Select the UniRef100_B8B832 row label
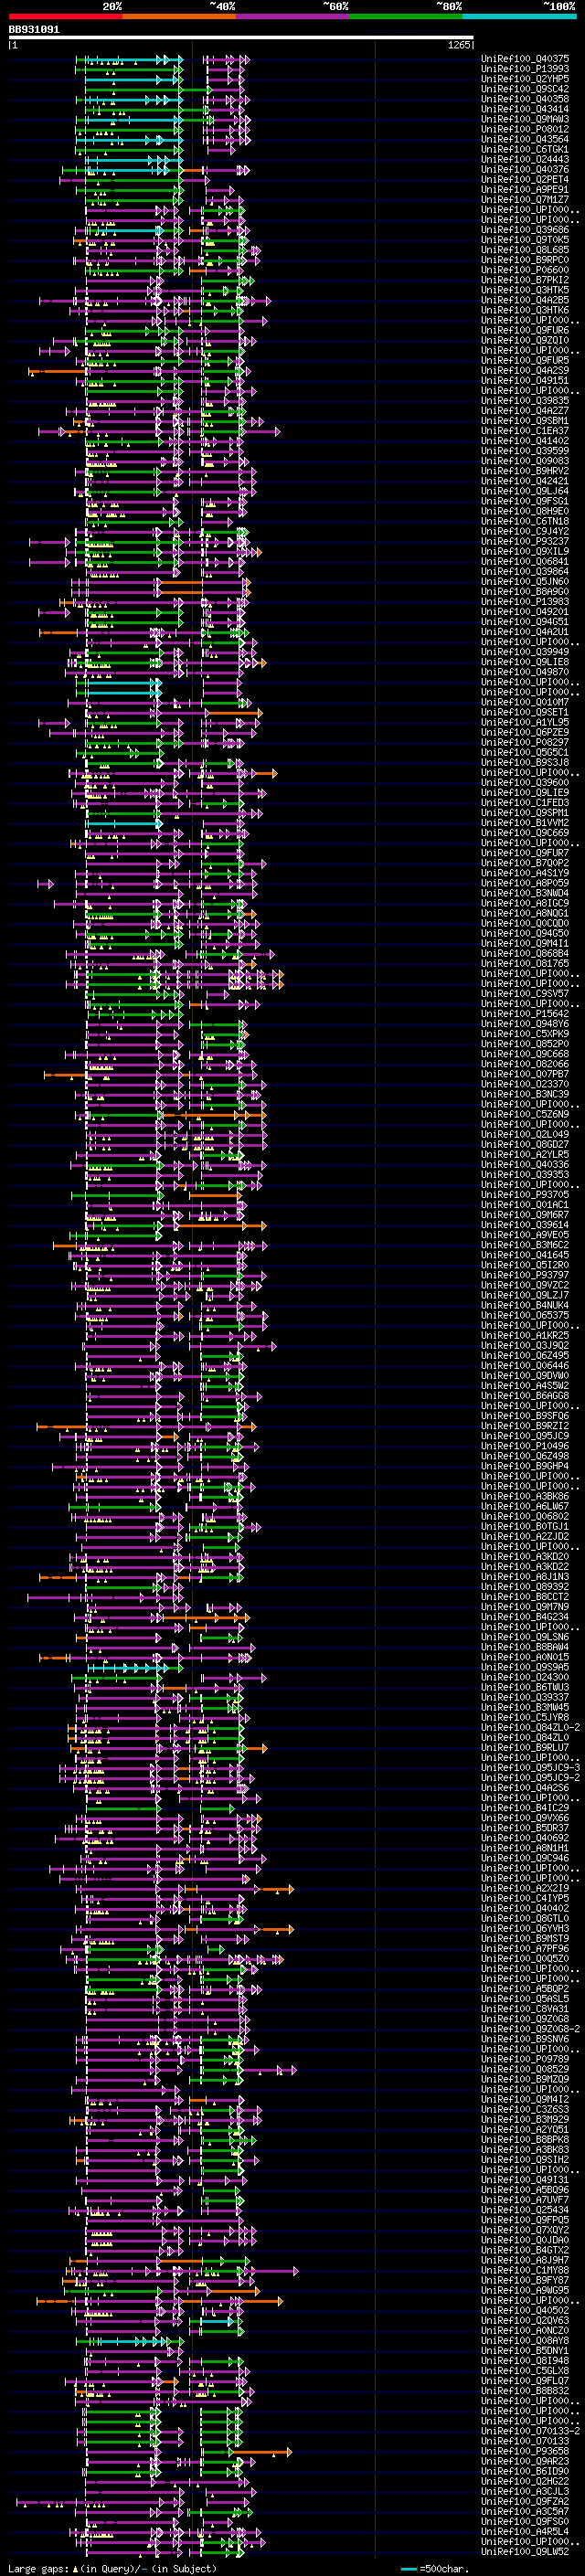 point(525,2391)
